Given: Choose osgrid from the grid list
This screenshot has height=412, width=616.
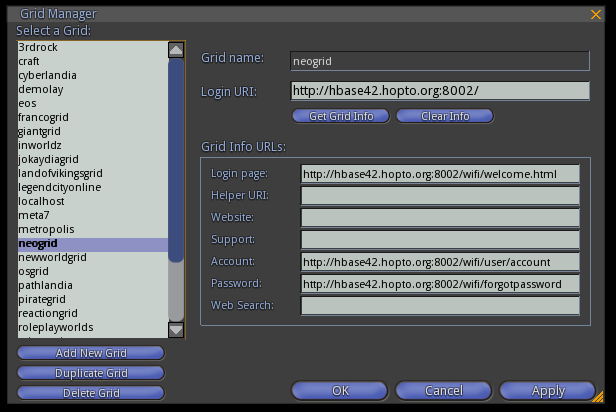Looking at the screenshot, I should pyautogui.click(x=34, y=271).
